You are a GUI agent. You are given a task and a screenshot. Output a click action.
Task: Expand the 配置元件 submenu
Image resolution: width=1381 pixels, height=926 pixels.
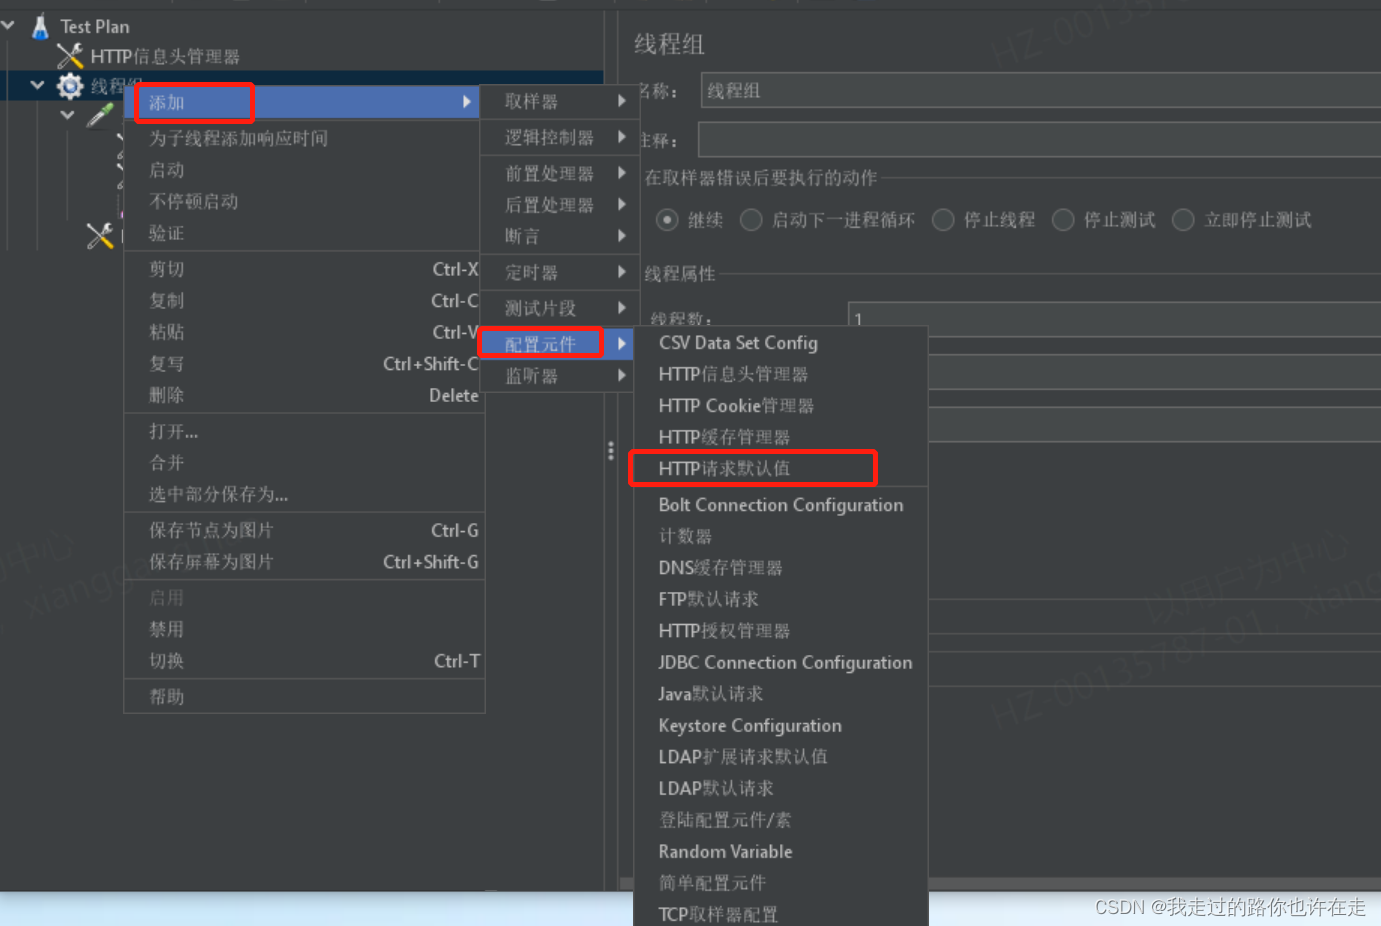coord(557,344)
